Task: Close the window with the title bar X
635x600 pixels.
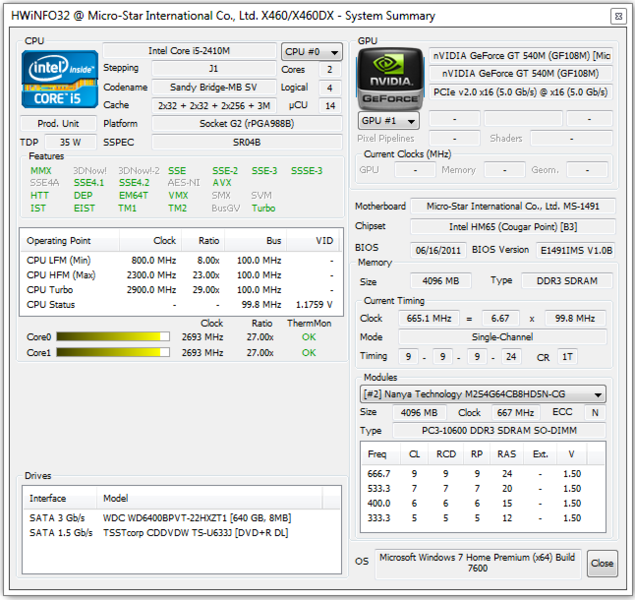Action: (618, 17)
